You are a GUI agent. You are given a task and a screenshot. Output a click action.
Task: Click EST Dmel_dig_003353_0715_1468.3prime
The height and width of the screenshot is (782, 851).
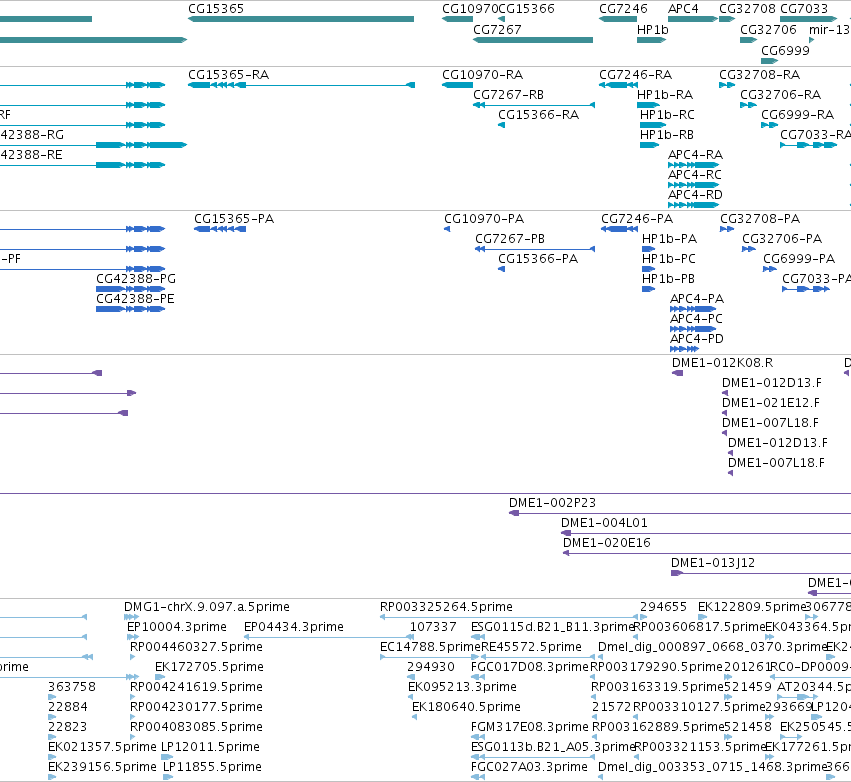click(601, 777)
